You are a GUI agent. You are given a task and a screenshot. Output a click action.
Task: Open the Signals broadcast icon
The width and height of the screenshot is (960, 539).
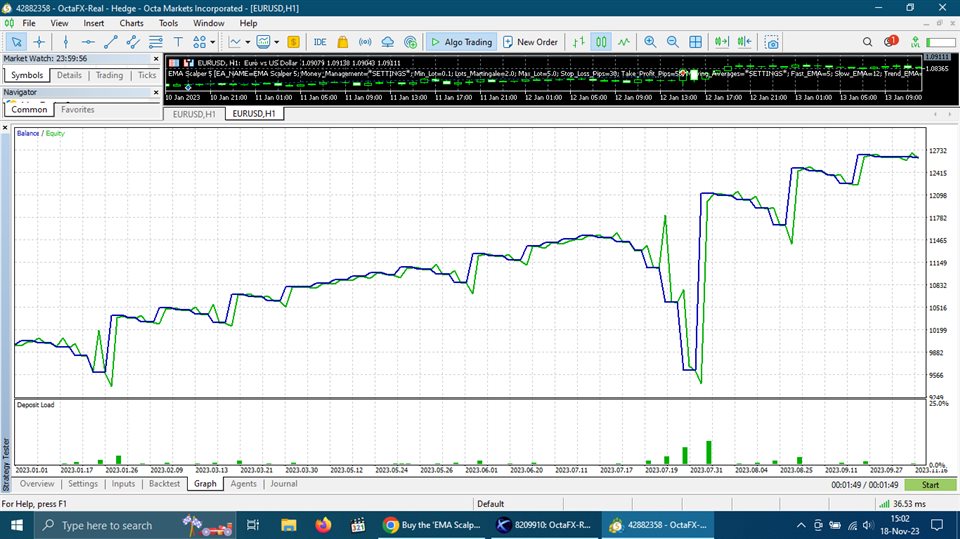coord(365,42)
